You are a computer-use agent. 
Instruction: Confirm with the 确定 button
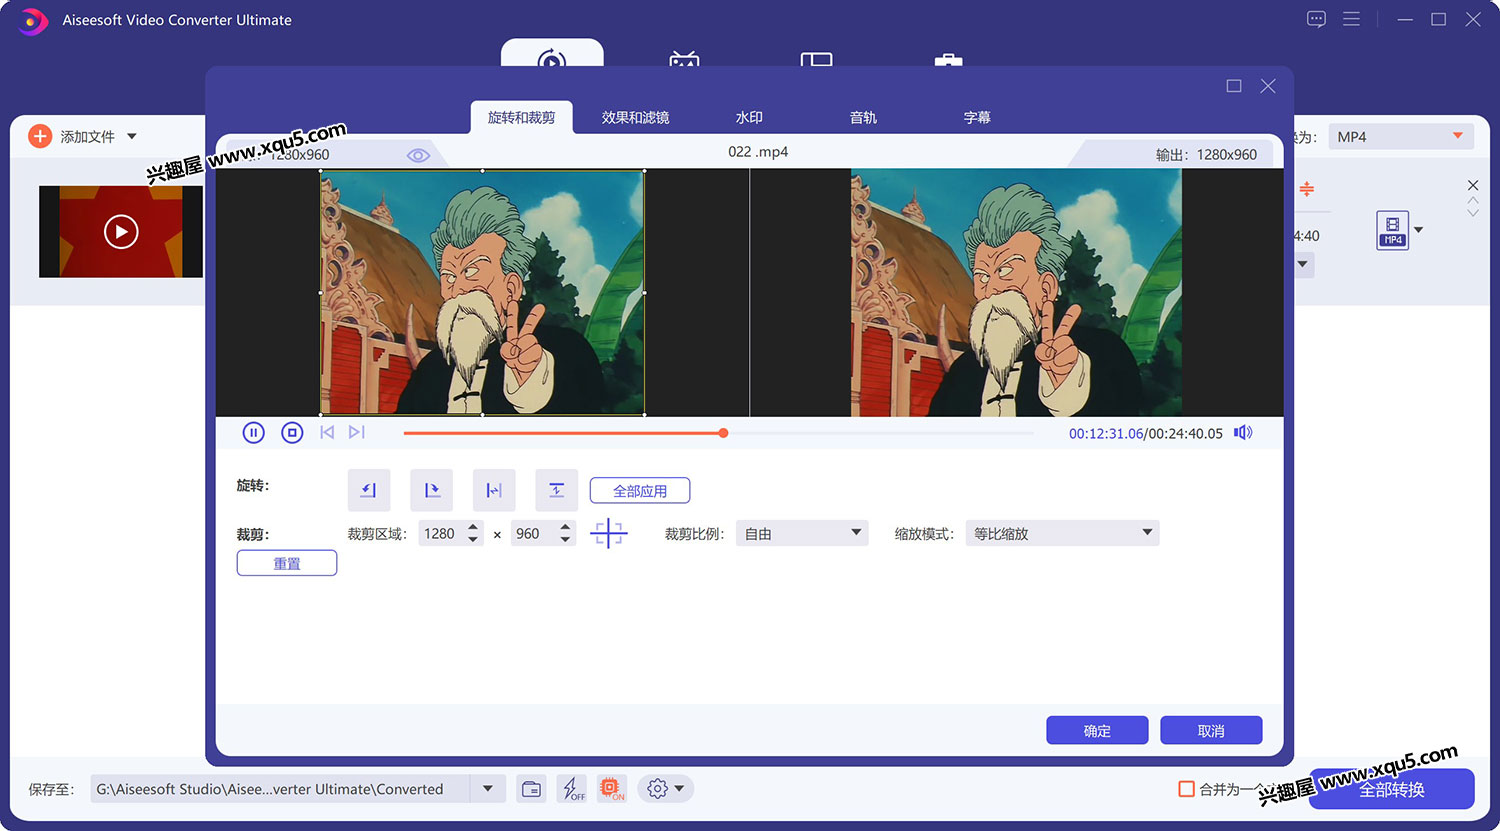tap(1097, 731)
